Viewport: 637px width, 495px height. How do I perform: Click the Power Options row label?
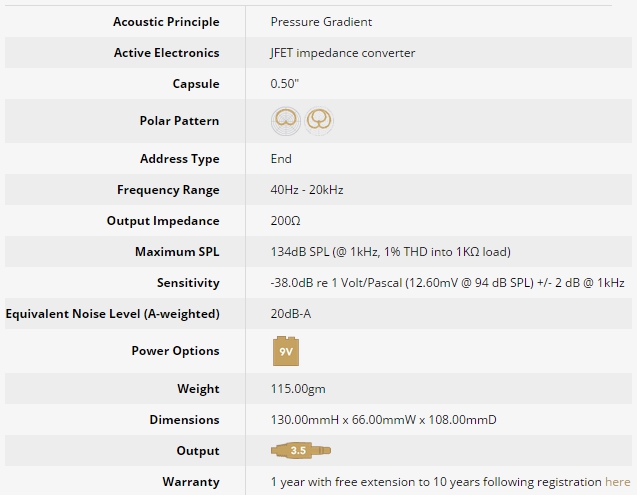[175, 351]
